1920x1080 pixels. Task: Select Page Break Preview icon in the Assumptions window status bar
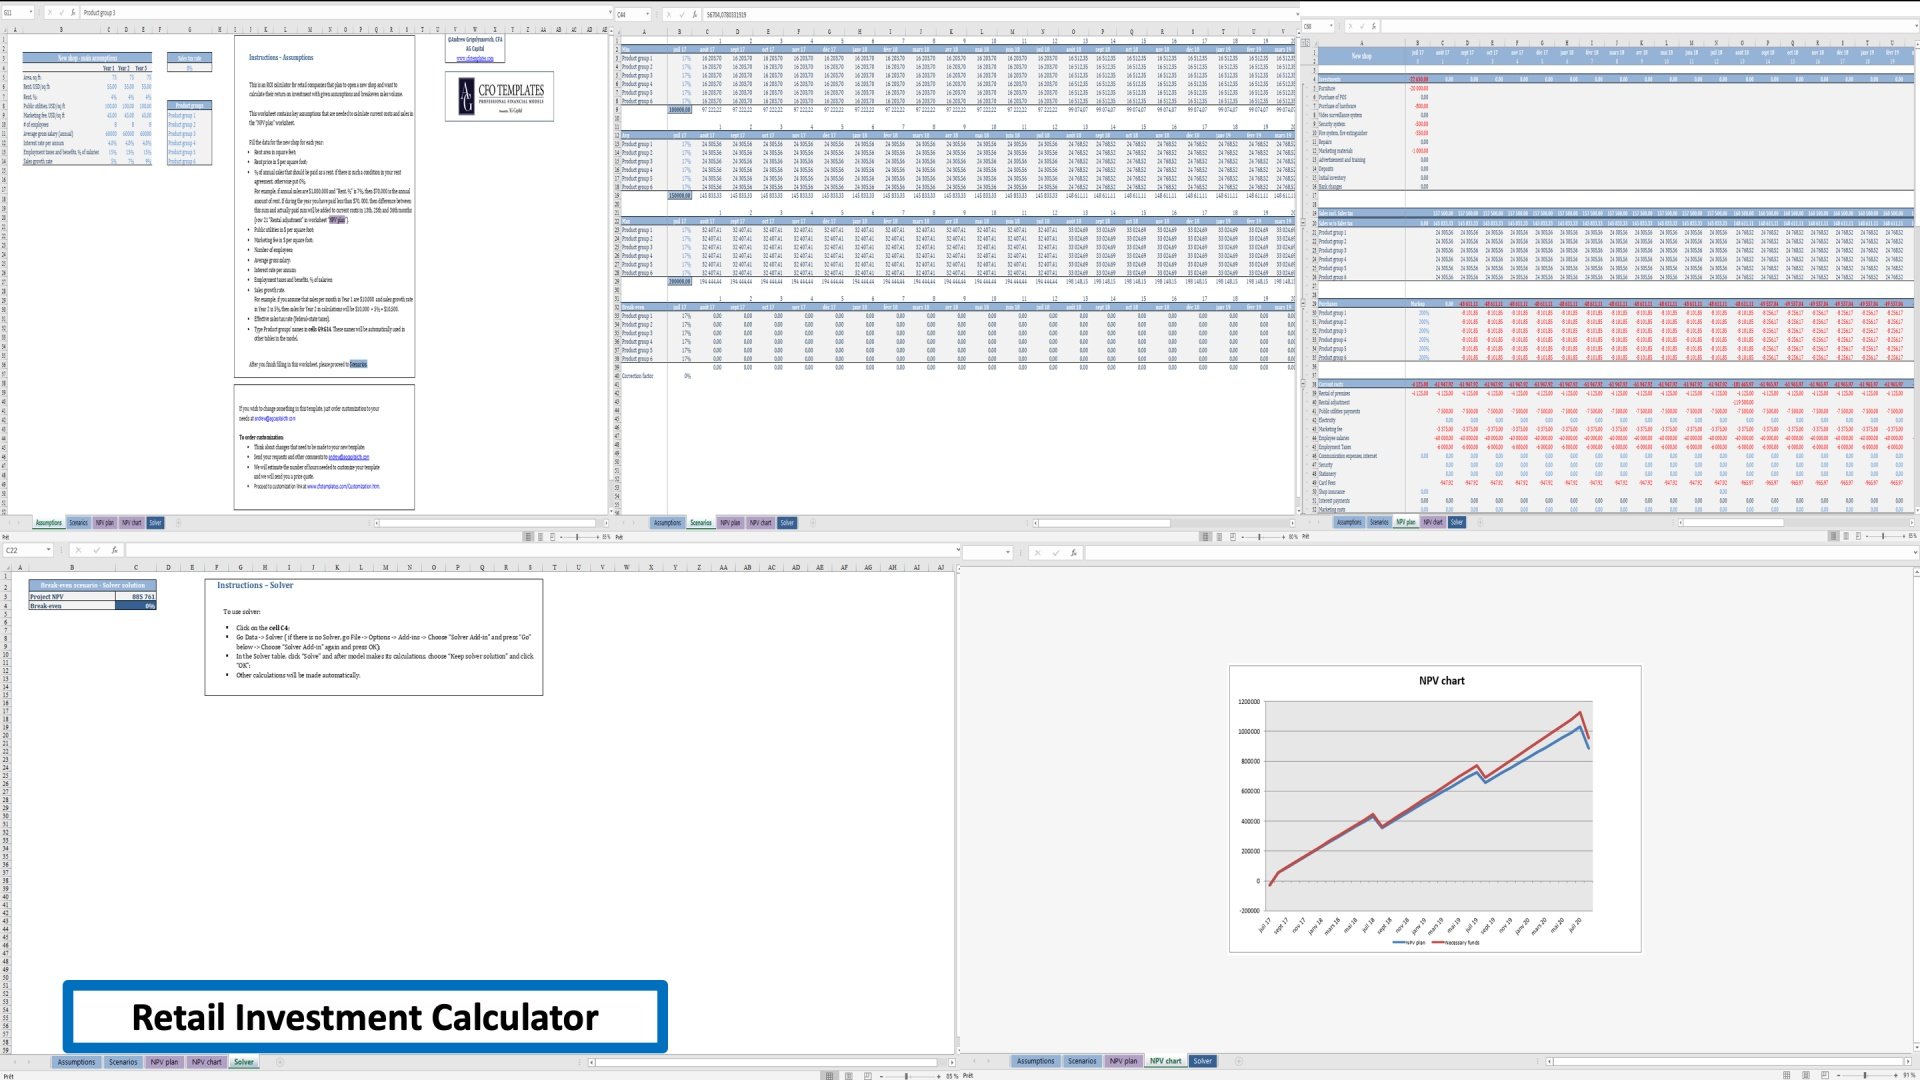pyautogui.click(x=553, y=537)
